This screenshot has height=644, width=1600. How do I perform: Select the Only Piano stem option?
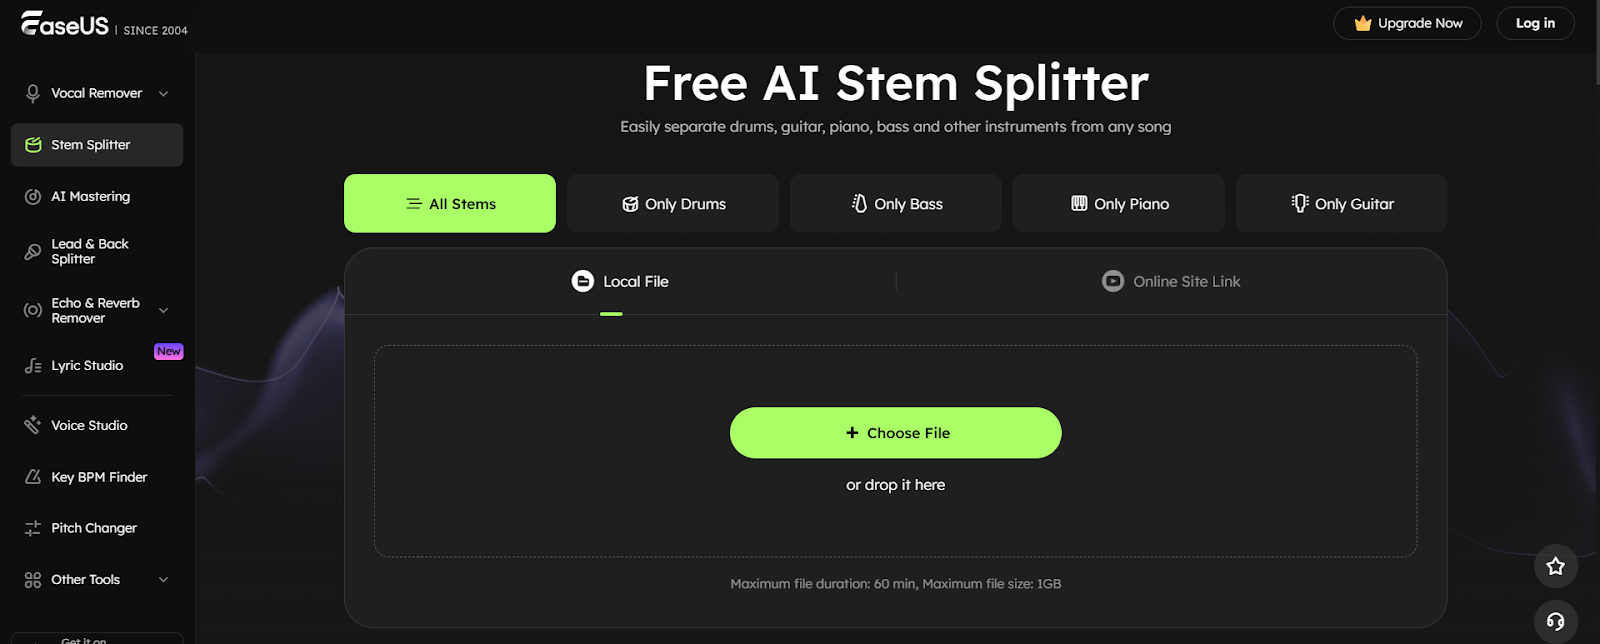1119,204
